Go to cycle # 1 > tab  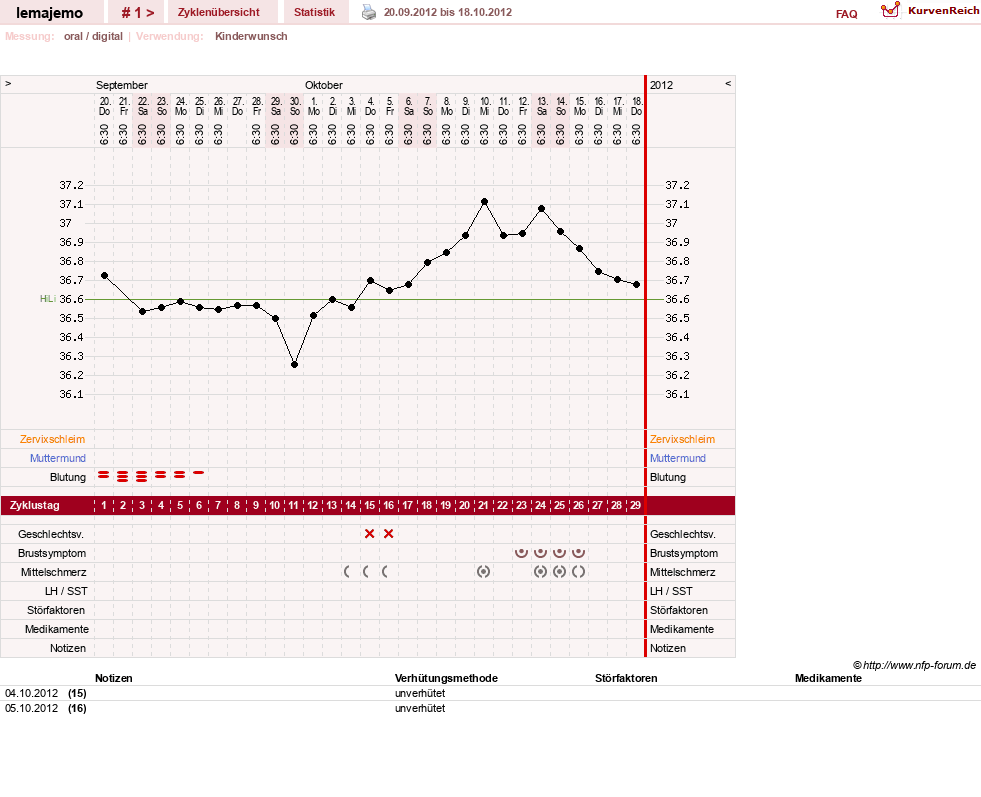click(x=138, y=12)
